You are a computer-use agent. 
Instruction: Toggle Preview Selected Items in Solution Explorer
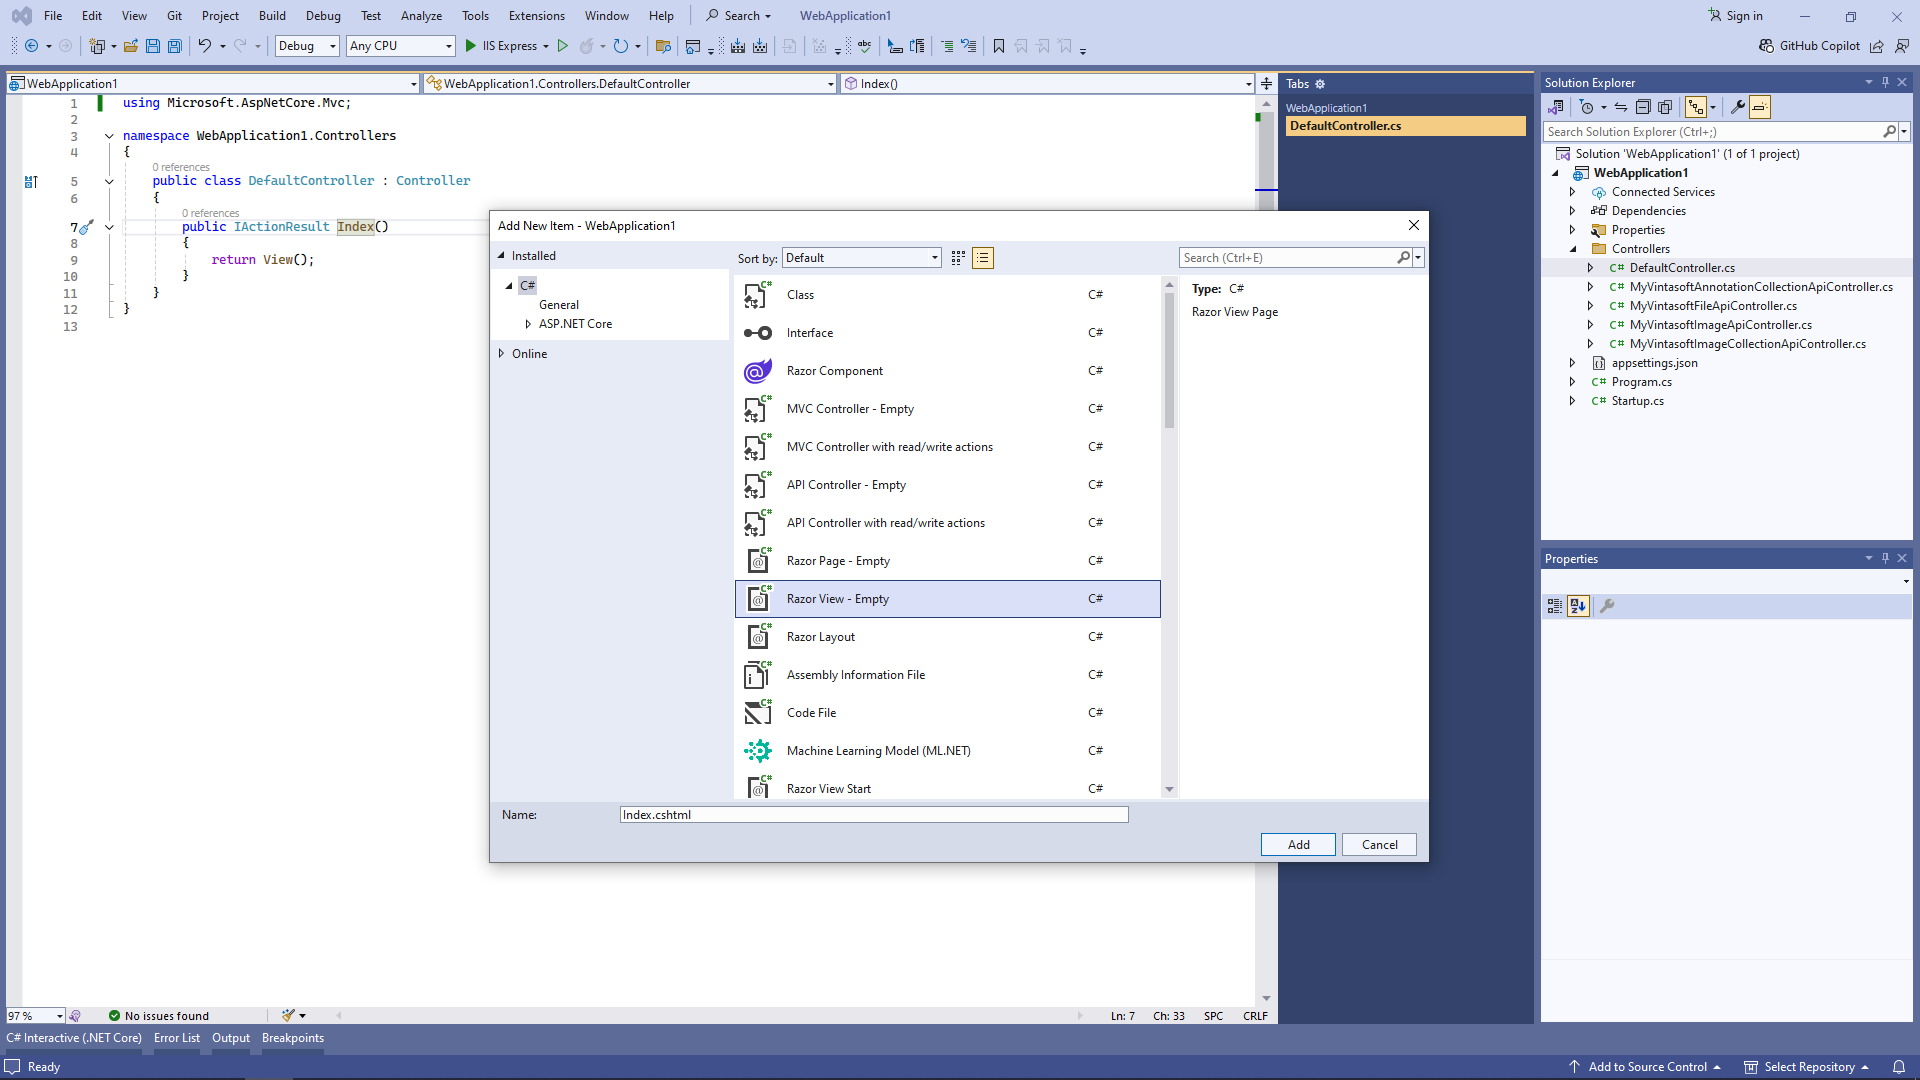pyautogui.click(x=1760, y=107)
